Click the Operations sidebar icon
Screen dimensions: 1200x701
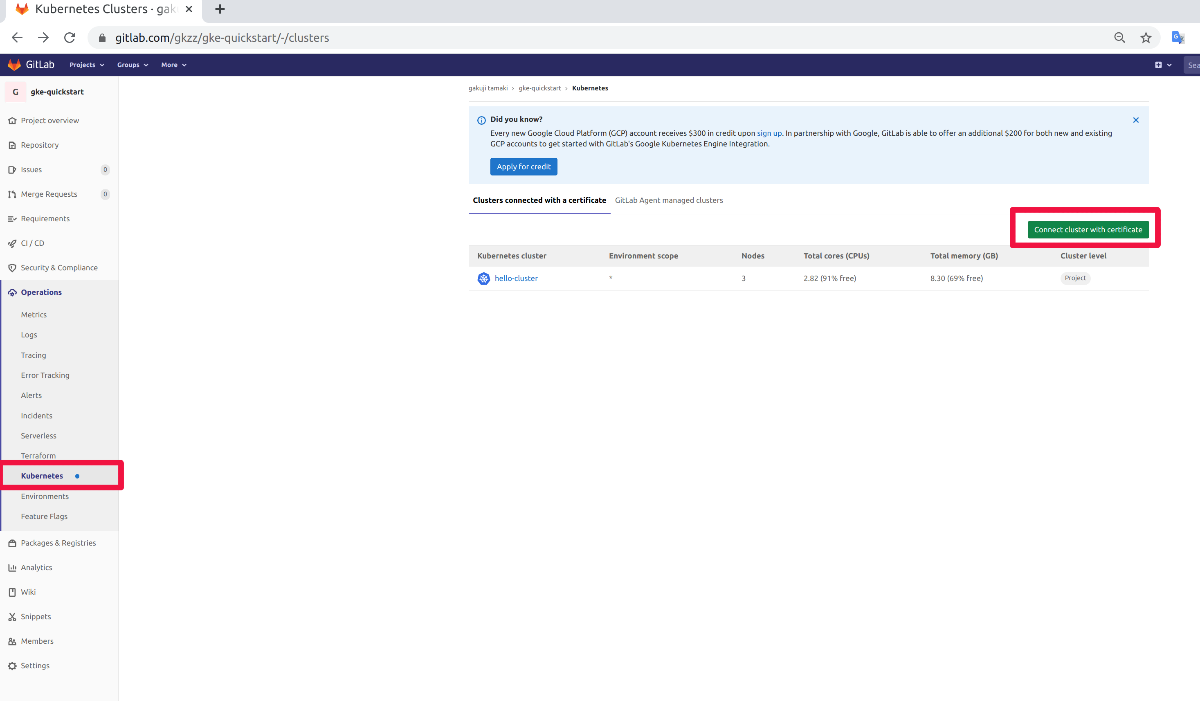pyautogui.click(x=12, y=292)
